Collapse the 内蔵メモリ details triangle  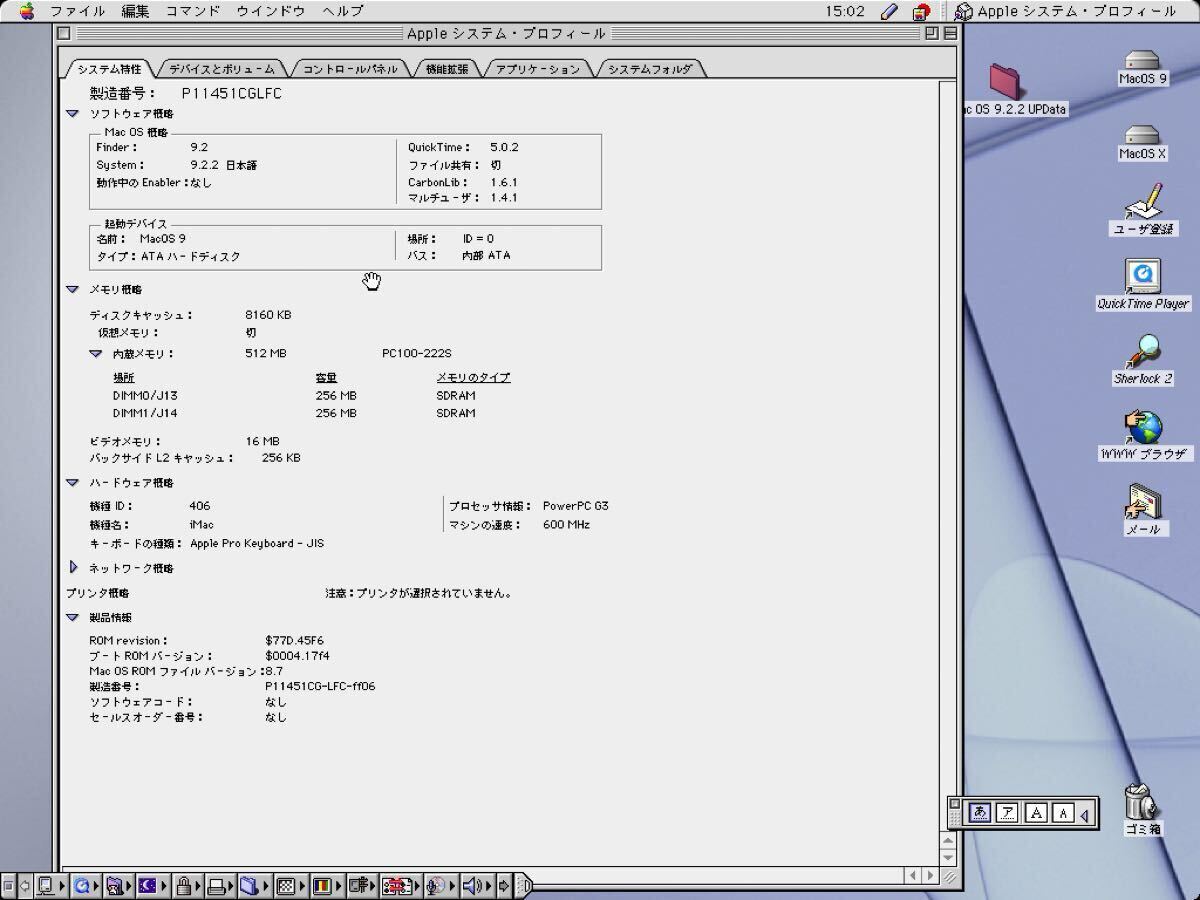click(95, 353)
